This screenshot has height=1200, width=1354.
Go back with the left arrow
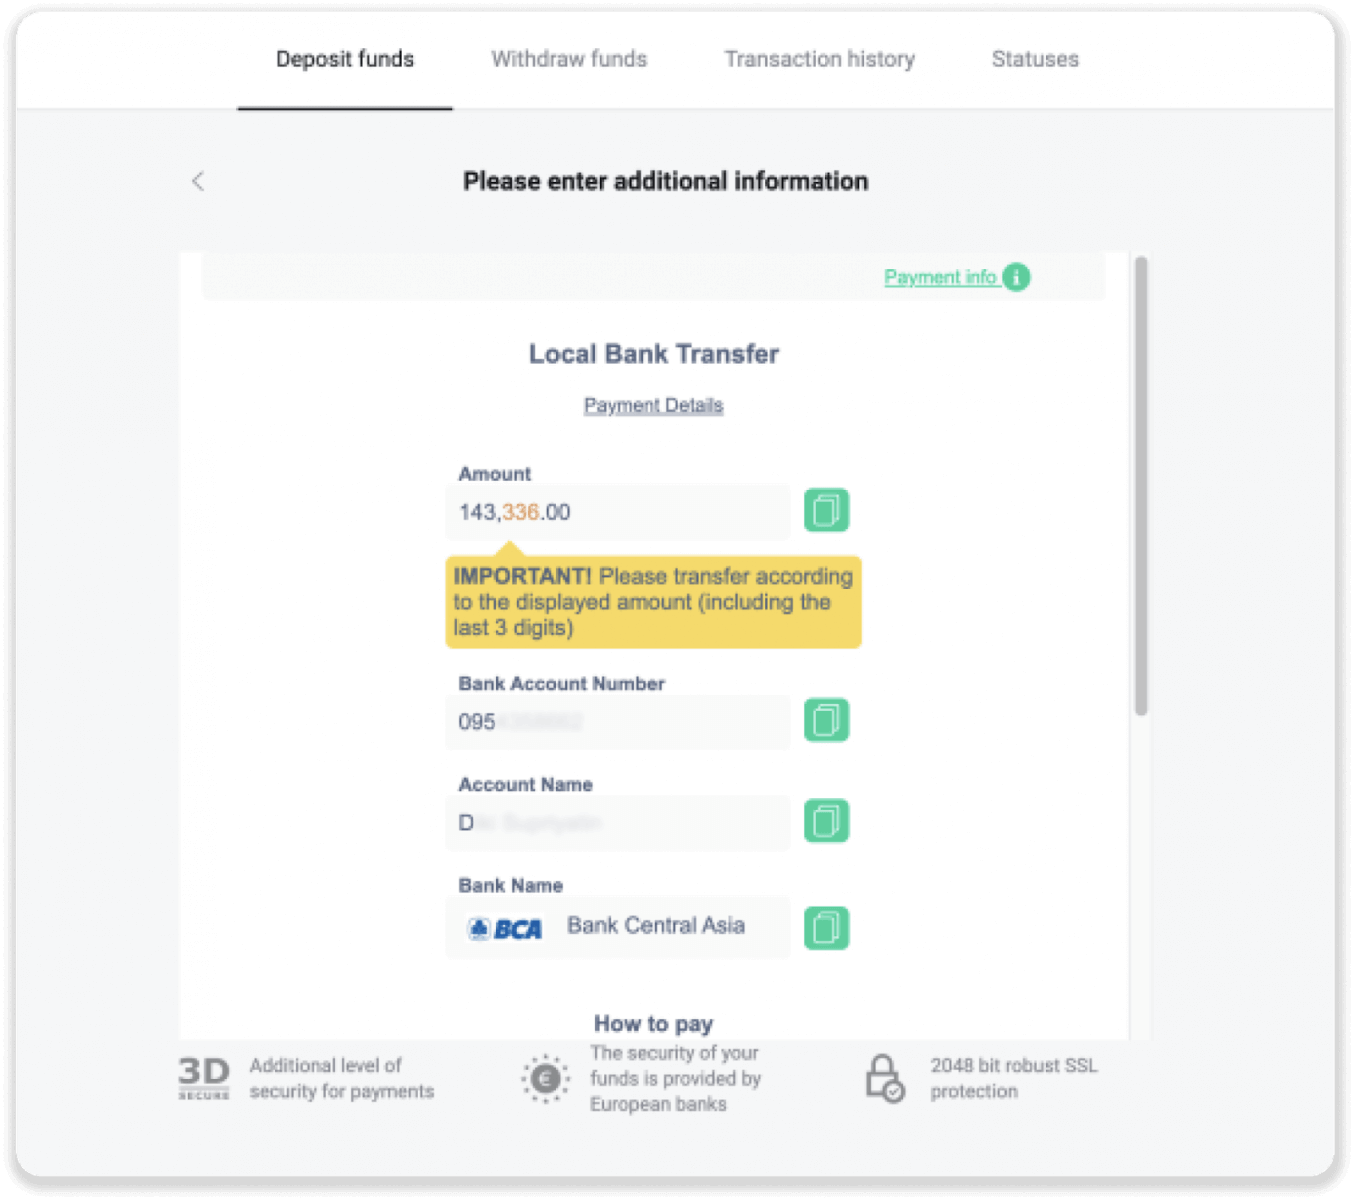click(x=198, y=181)
